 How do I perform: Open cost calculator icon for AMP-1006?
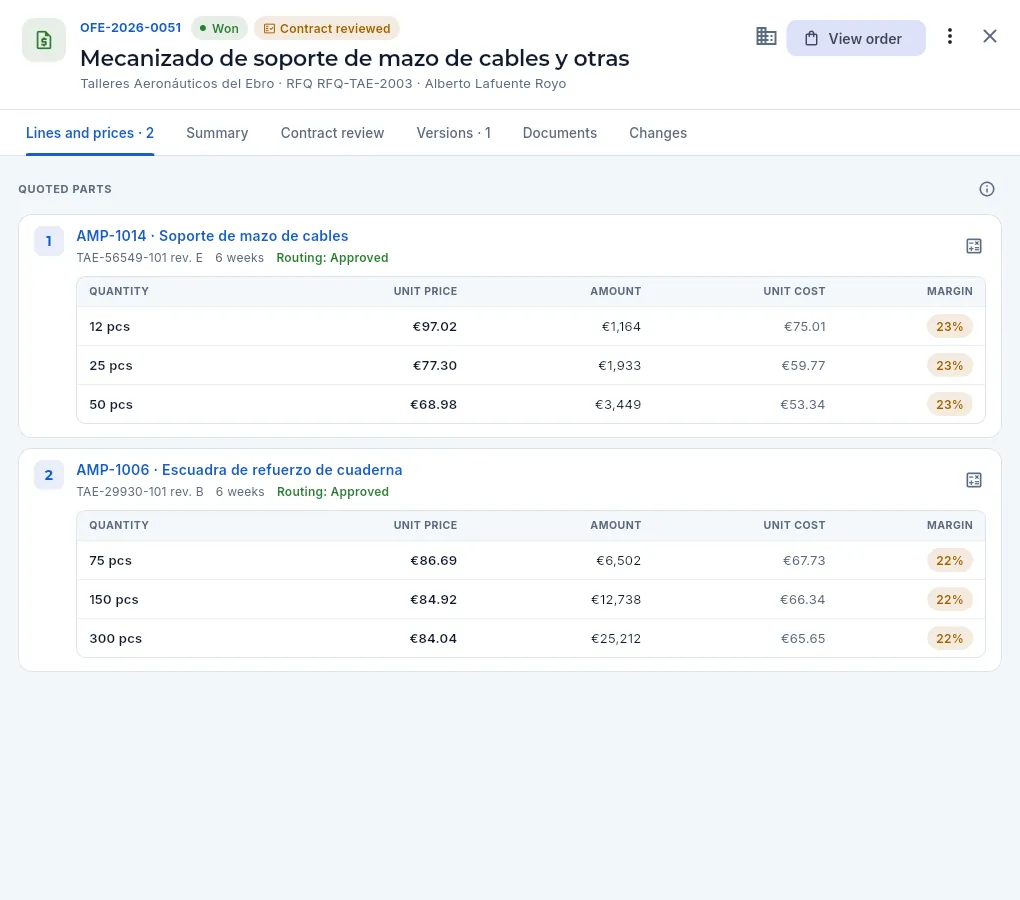click(974, 480)
